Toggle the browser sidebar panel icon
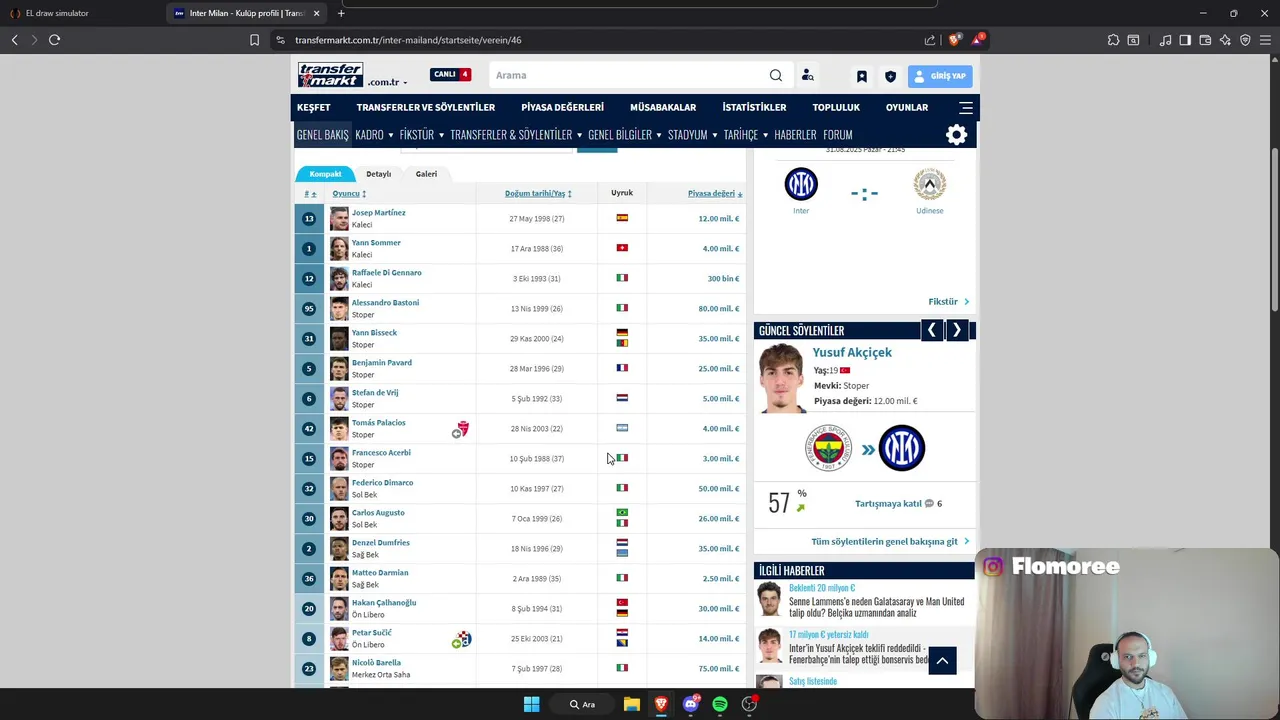This screenshot has width=1280, height=720. coord(1185,40)
